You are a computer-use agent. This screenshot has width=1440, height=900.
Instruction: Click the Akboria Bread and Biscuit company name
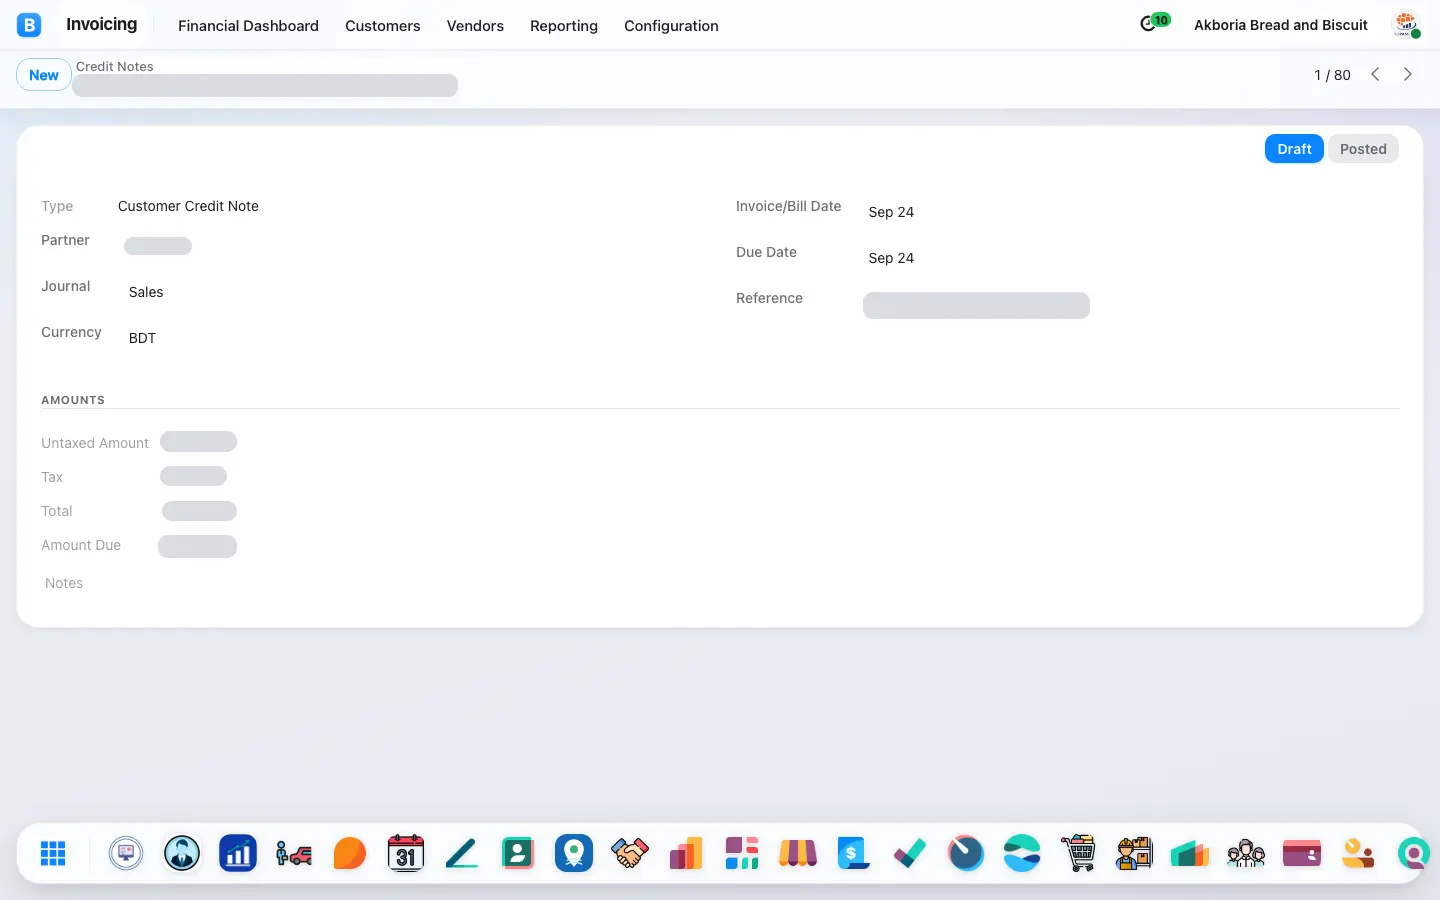(1281, 25)
